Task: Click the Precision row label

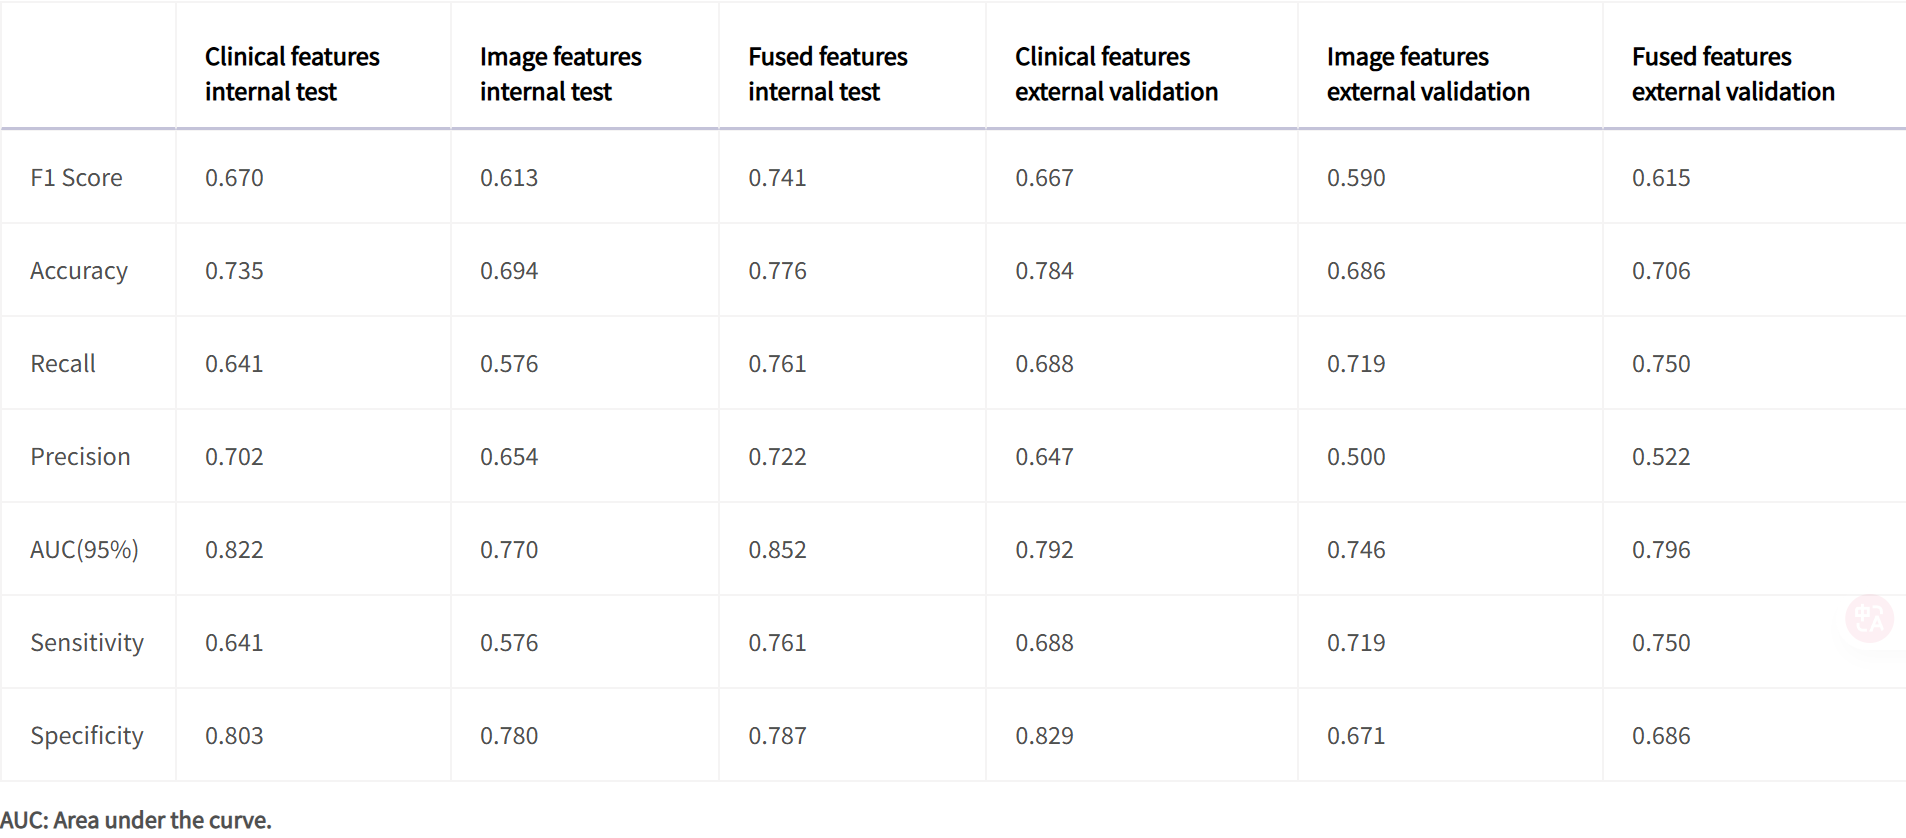Action: (x=80, y=457)
